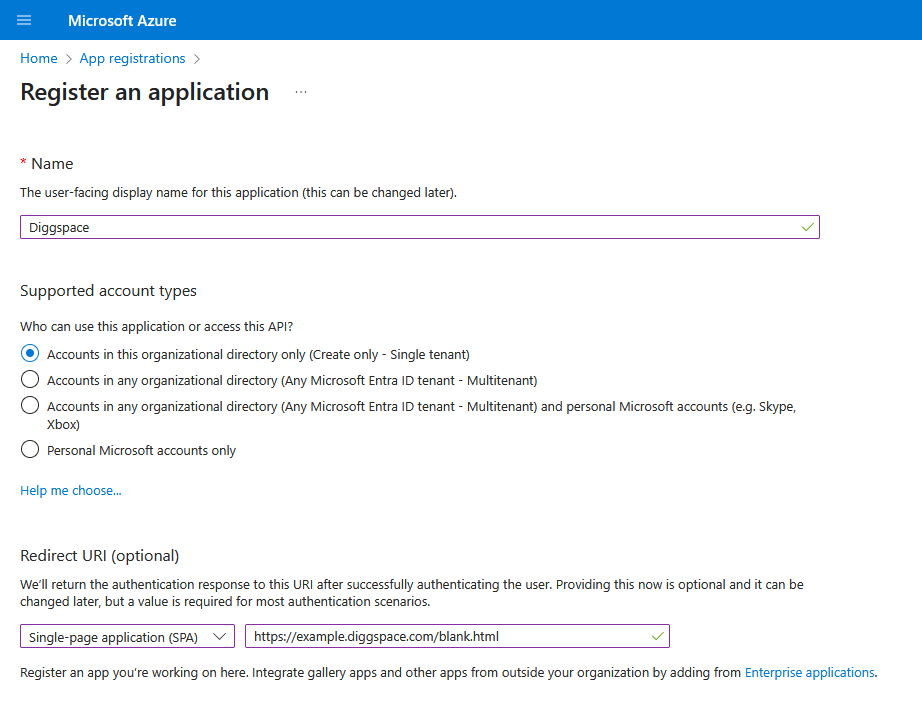Screen dimensions: 922x703
Task: Click the Name label
Action: click(52, 164)
